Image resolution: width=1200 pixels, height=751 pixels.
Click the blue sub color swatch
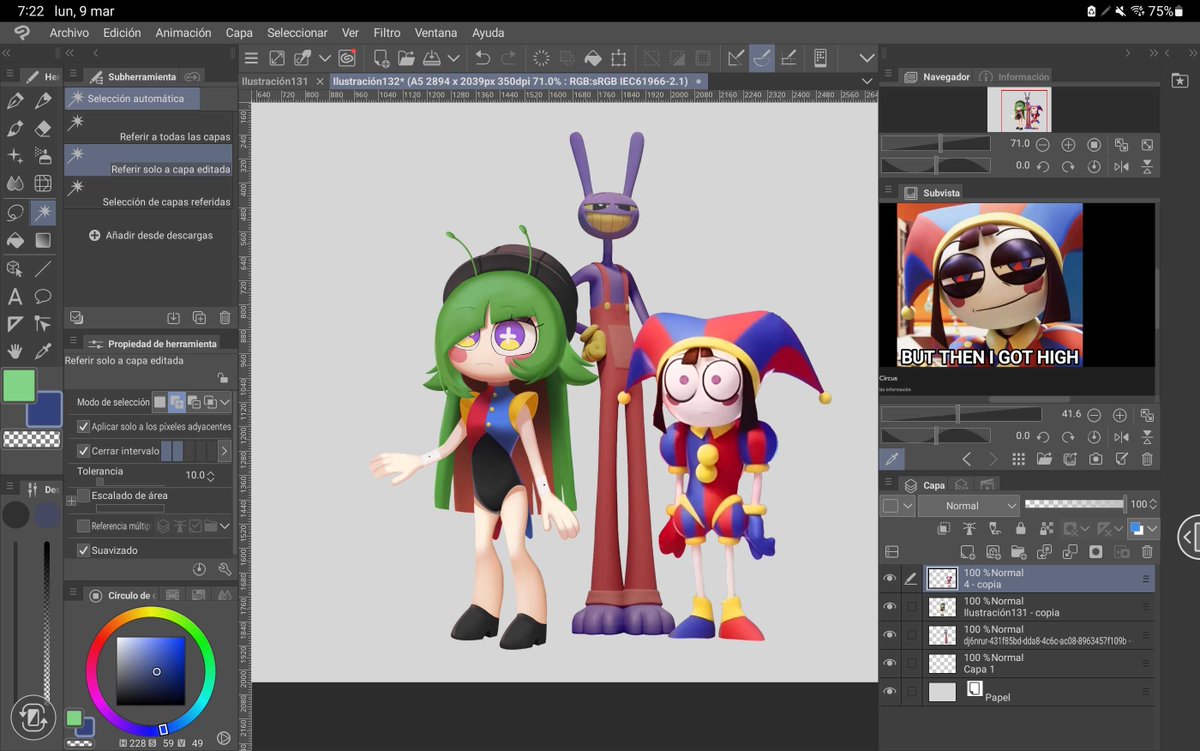[46, 409]
